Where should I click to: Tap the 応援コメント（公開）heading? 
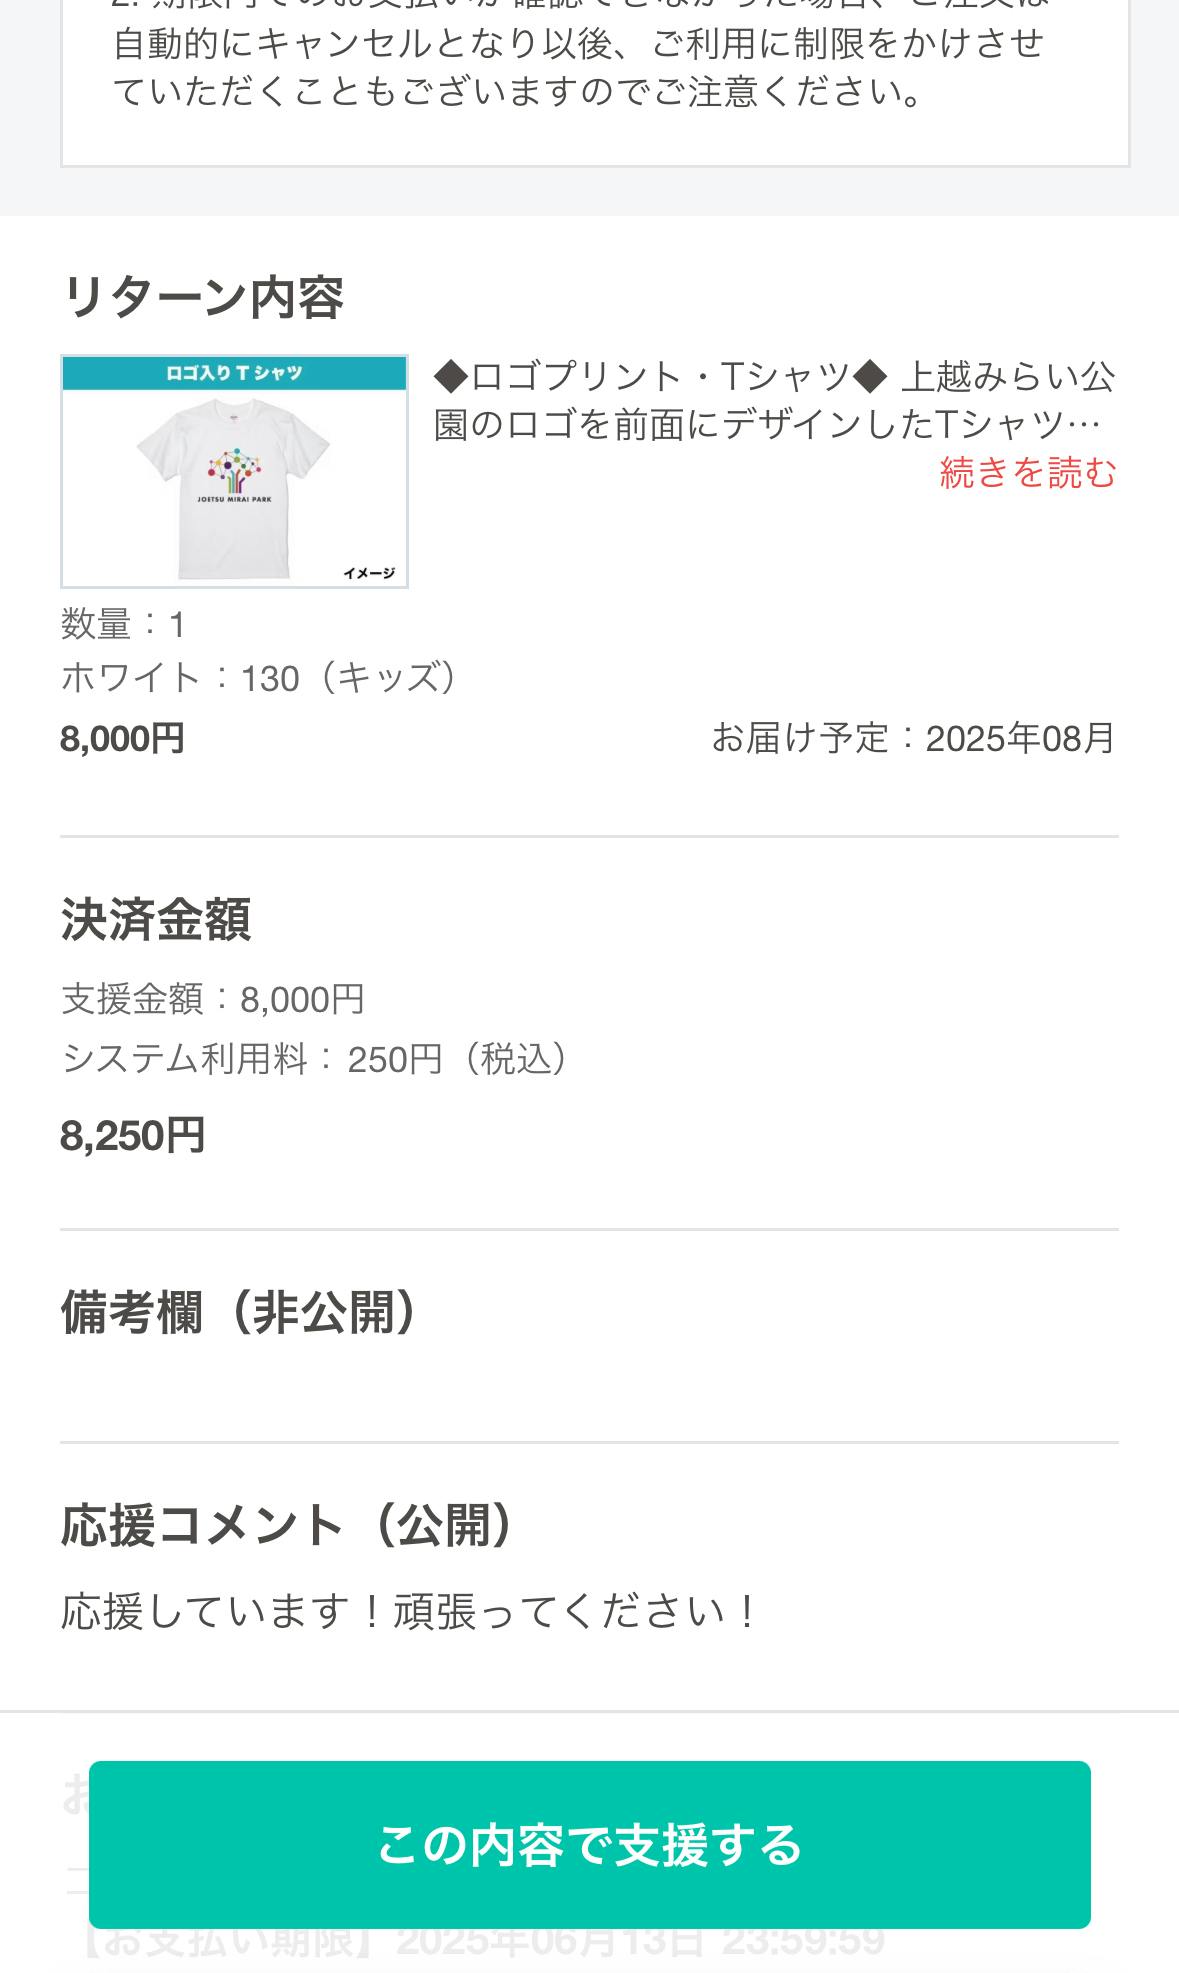pos(286,1526)
